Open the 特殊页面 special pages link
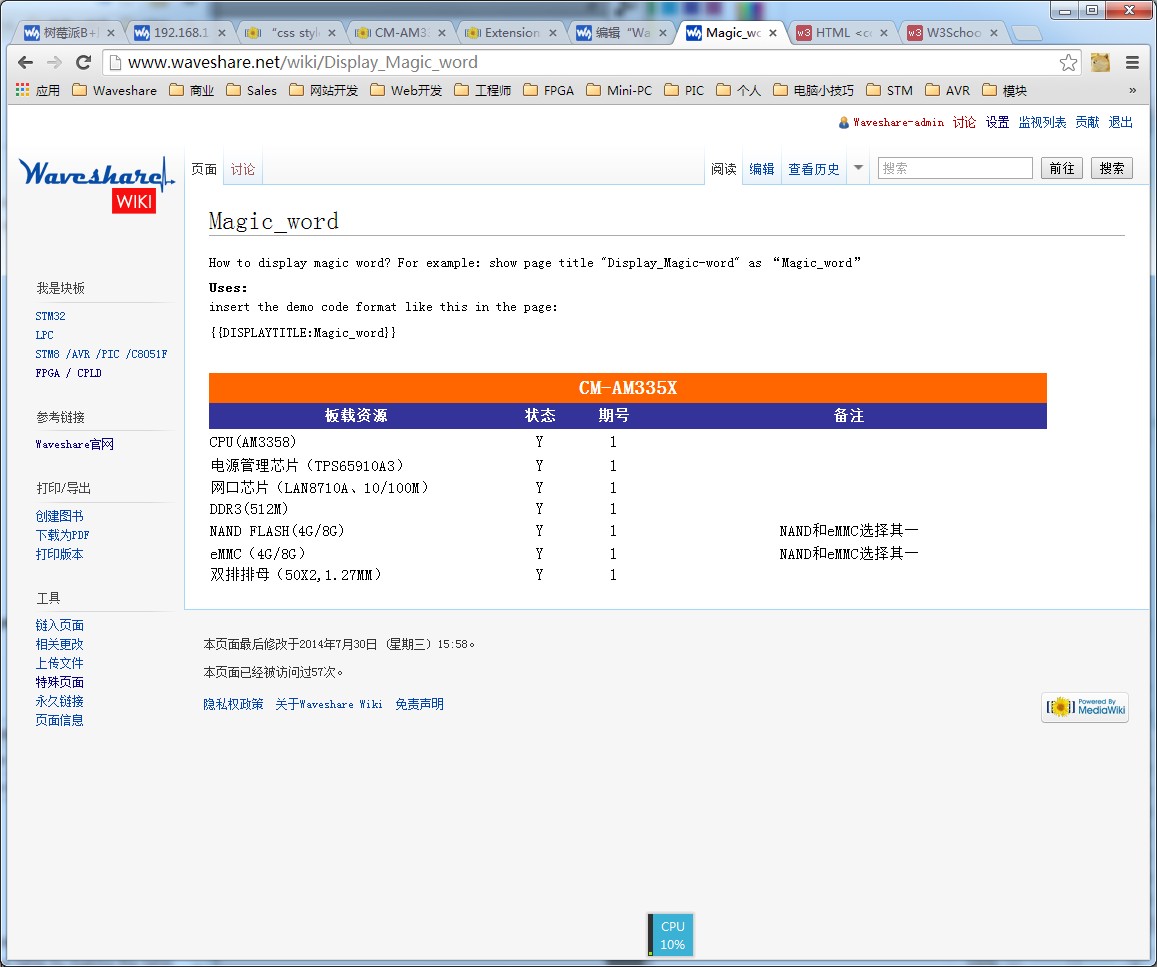Screen dimensions: 1157x967 [59, 682]
